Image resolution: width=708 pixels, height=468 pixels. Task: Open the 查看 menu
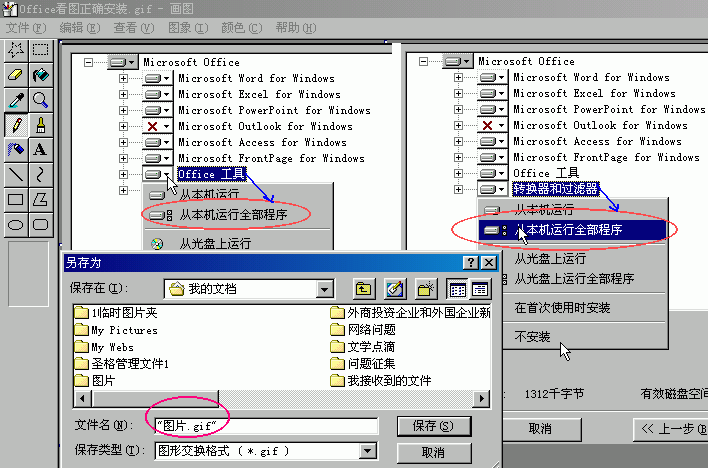click(134, 28)
